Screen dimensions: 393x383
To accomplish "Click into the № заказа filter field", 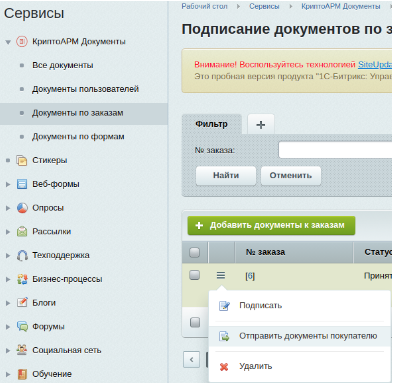I will (335, 150).
